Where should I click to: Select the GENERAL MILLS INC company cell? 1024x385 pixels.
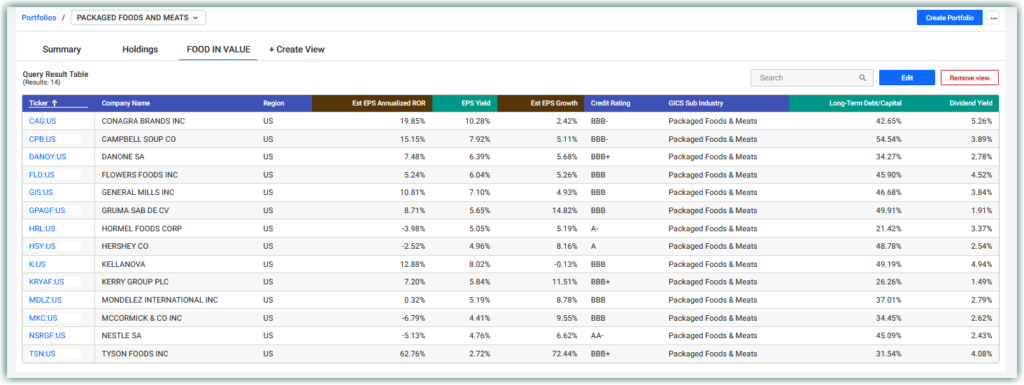[x=138, y=192]
